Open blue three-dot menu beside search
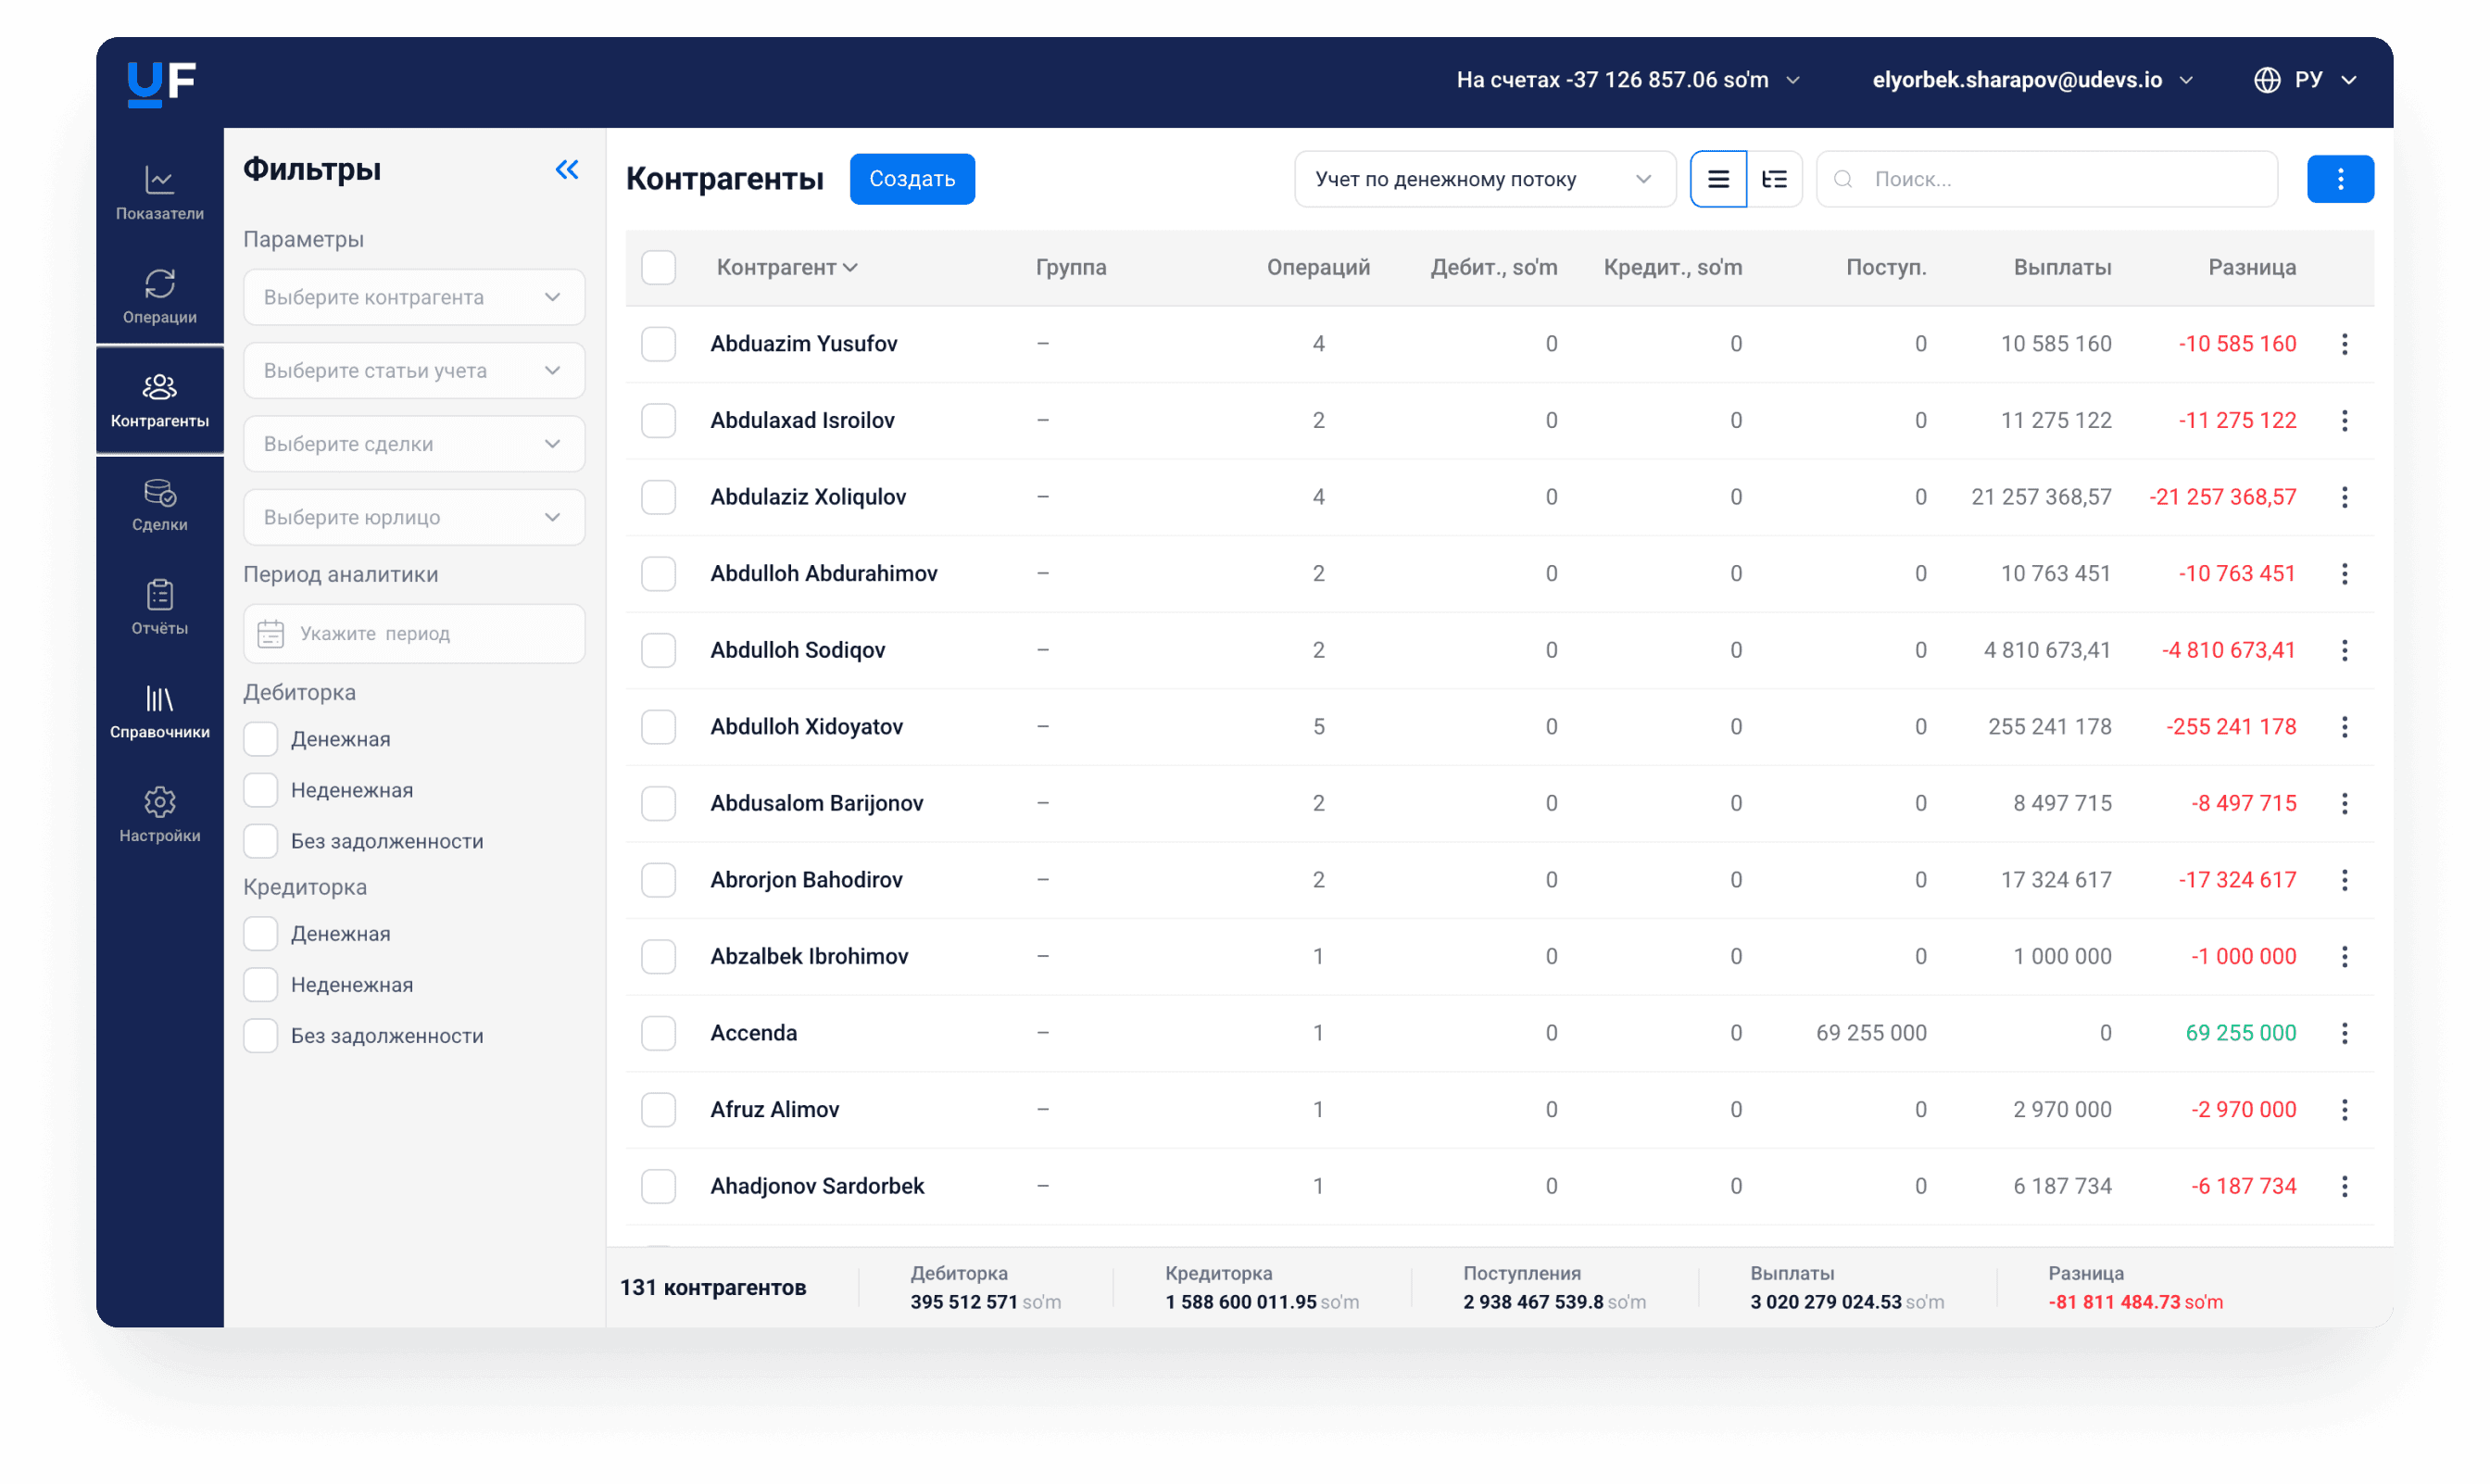This screenshot has height=1484, width=2490. tap(2341, 179)
